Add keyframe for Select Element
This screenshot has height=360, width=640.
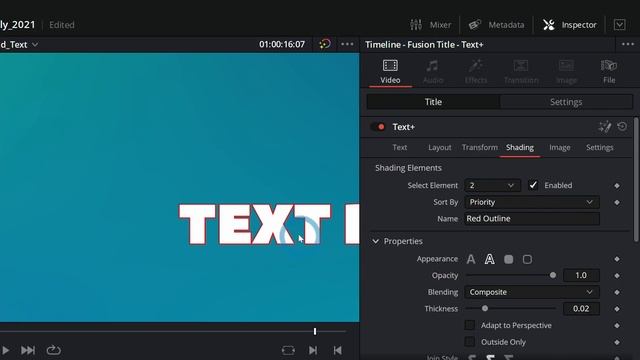(x=617, y=186)
